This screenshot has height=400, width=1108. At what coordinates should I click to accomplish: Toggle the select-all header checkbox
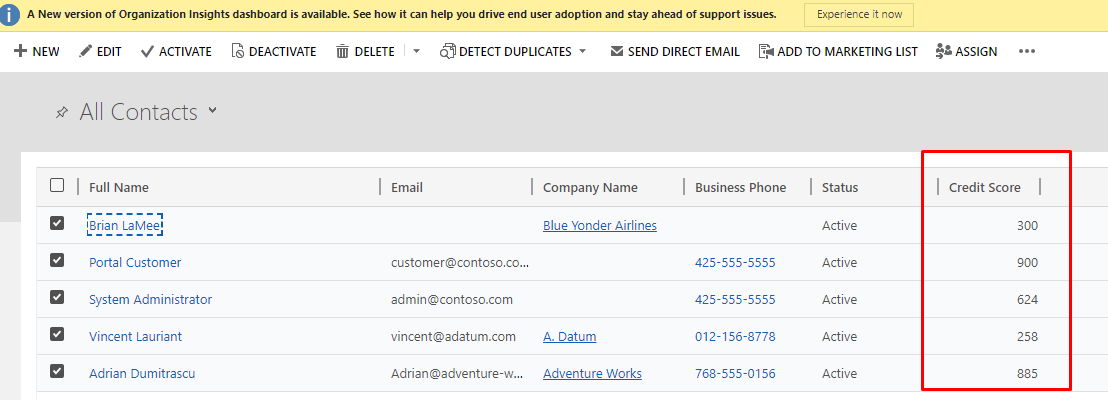(57, 185)
